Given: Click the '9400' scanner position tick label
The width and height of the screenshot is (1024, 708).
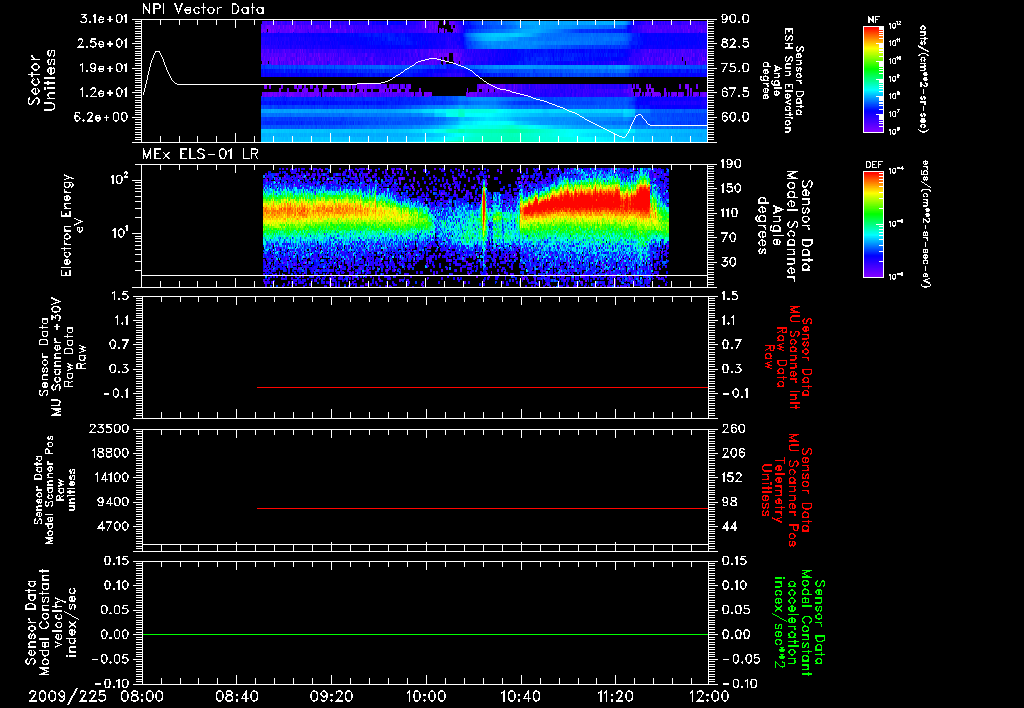Looking at the screenshot, I should tap(112, 502).
